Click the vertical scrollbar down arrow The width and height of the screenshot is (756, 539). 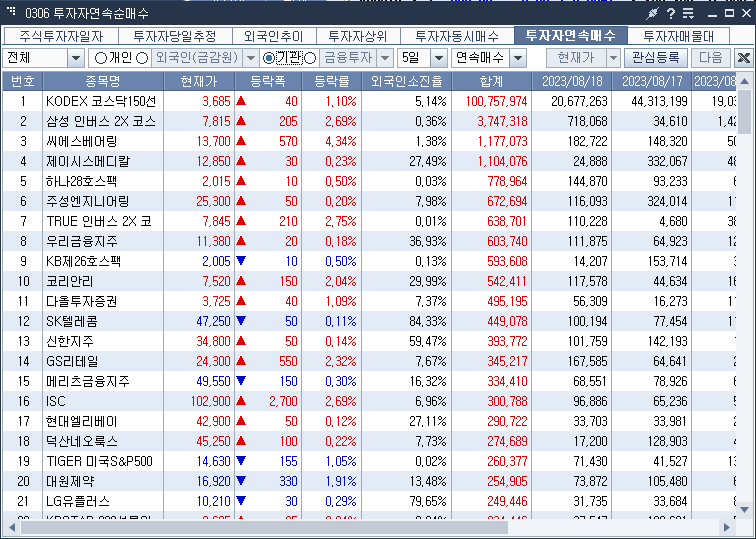pos(744,510)
